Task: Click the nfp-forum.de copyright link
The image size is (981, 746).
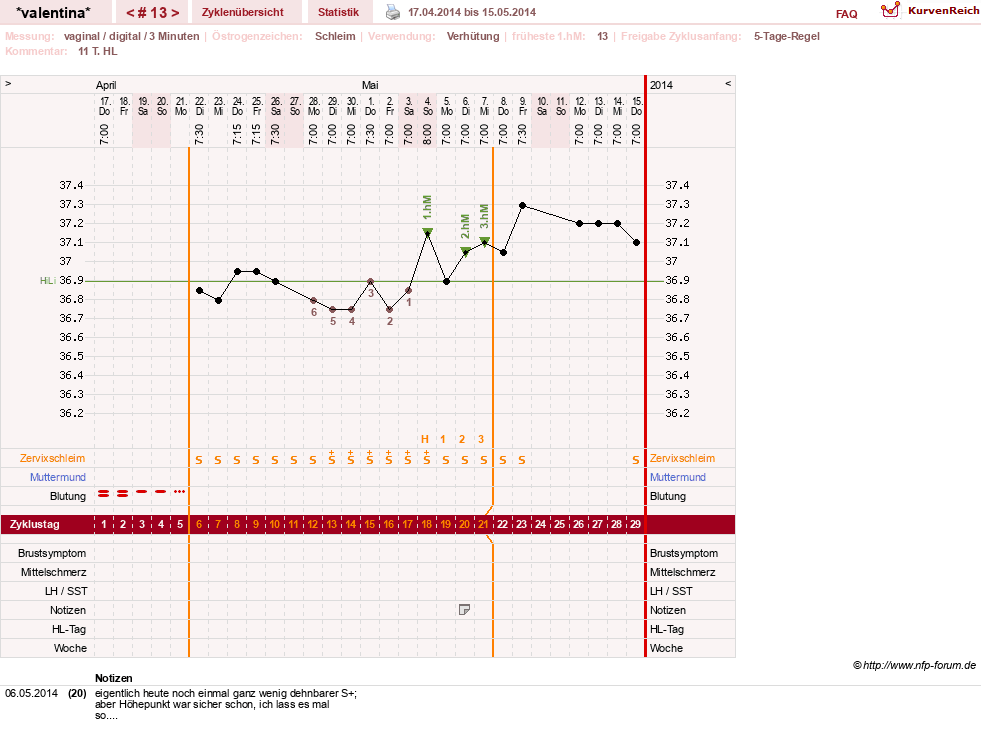Action: coord(914,665)
